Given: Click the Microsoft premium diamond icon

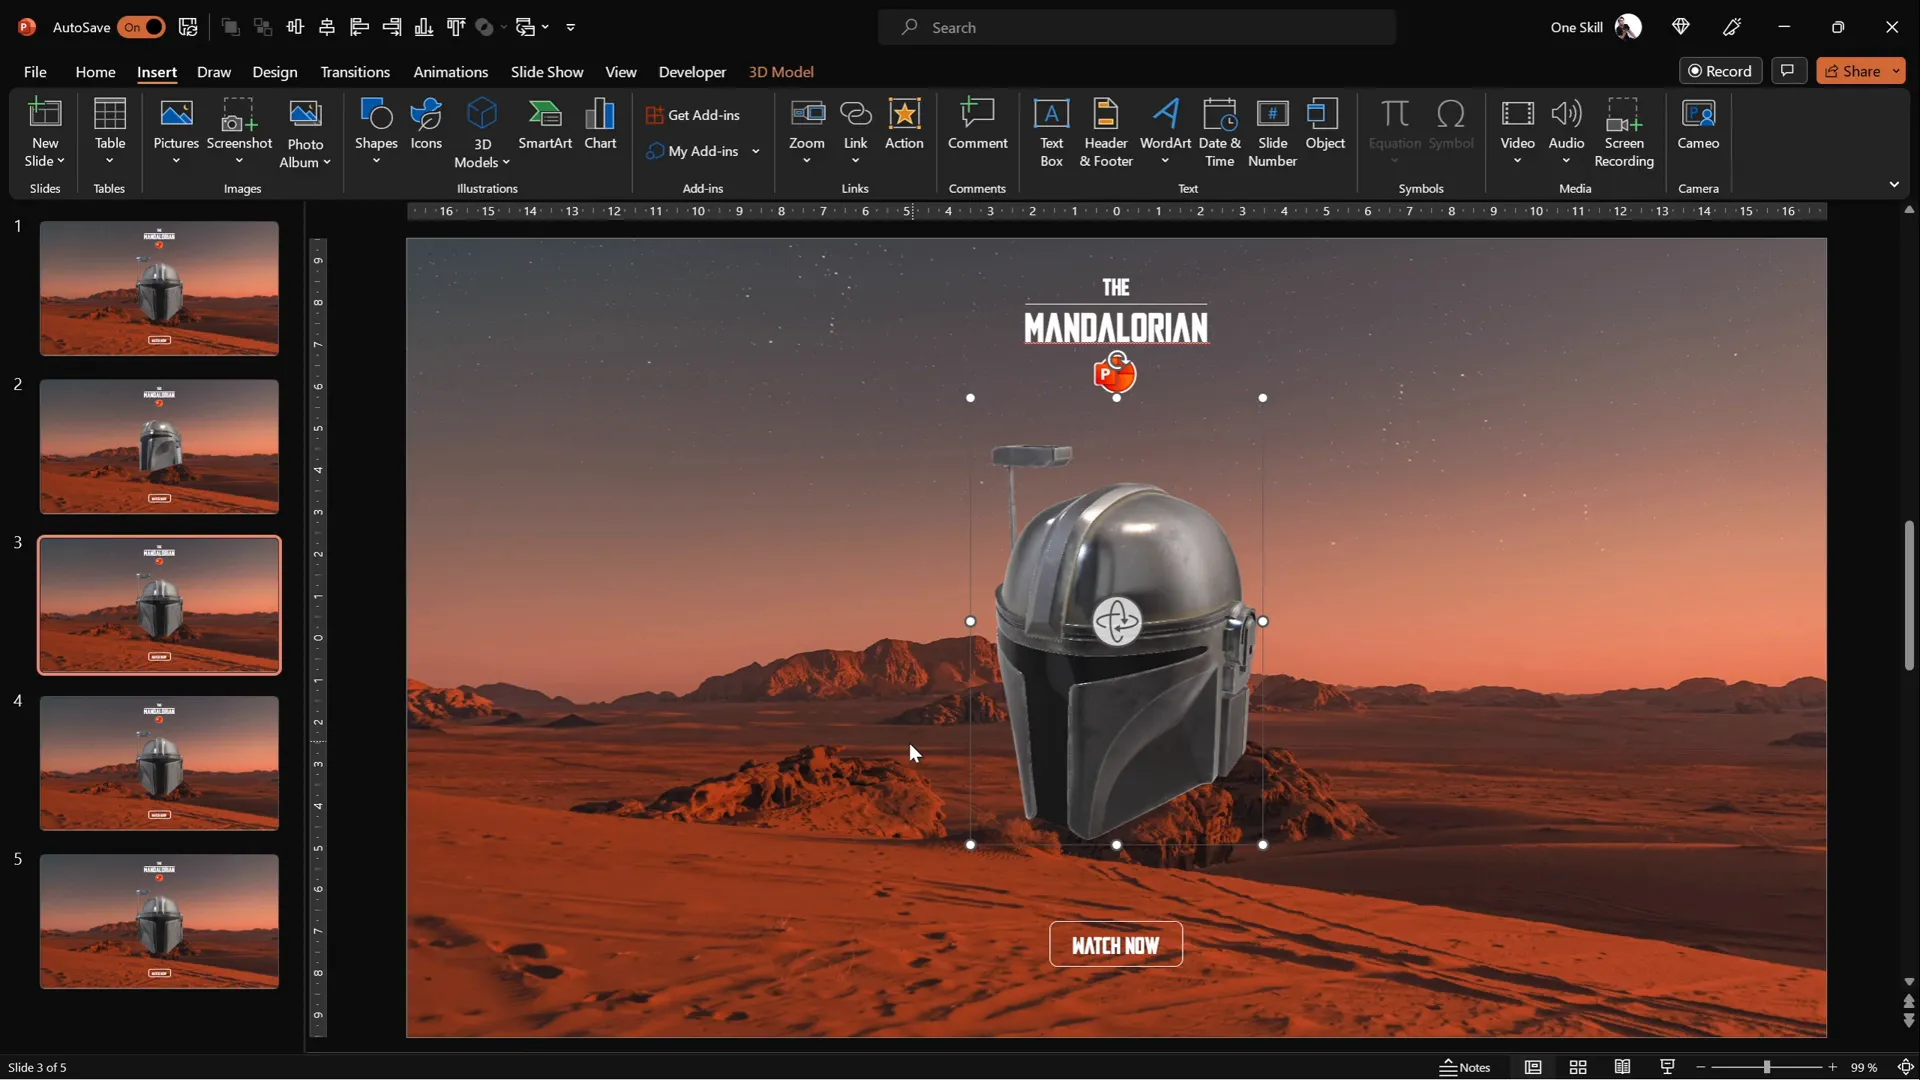Looking at the screenshot, I should pos(1681,27).
